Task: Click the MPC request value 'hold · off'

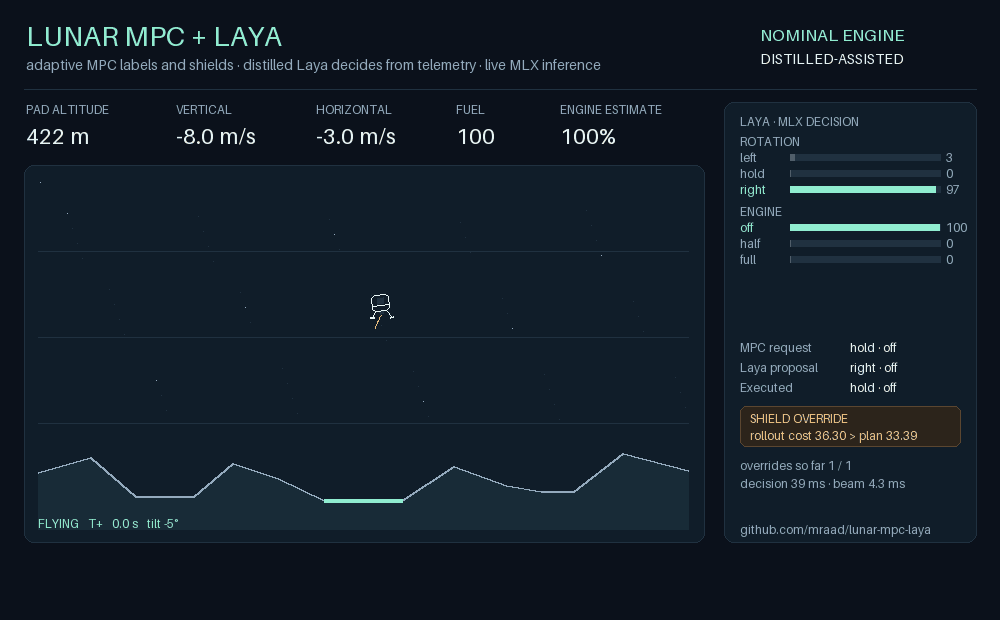Action: tap(873, 348)
